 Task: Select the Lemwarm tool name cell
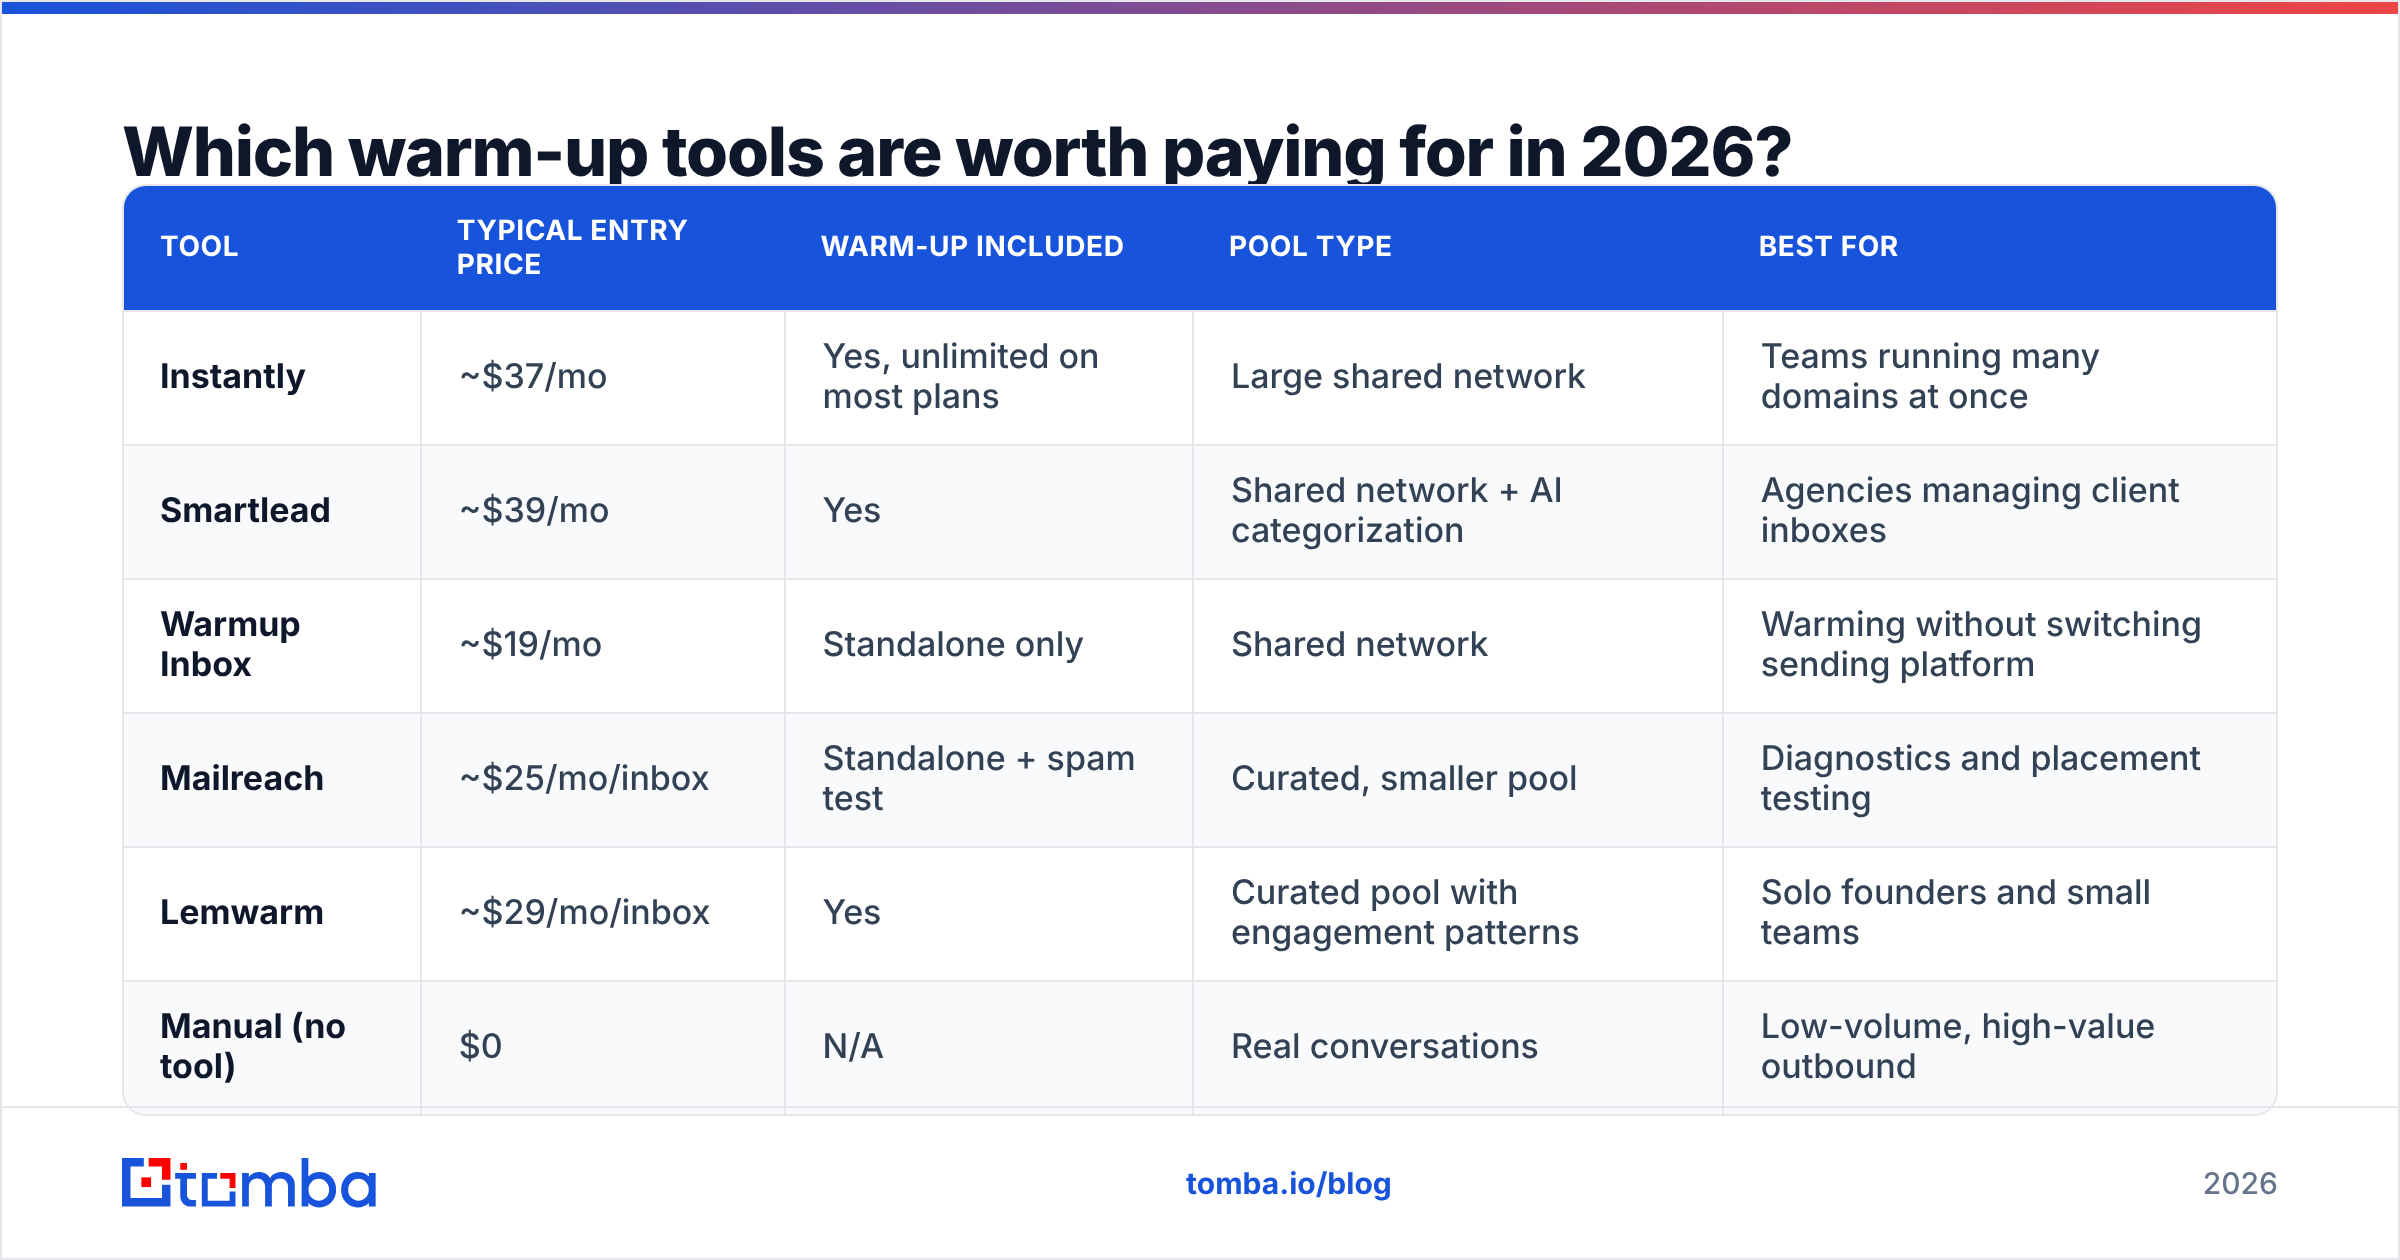272,913
